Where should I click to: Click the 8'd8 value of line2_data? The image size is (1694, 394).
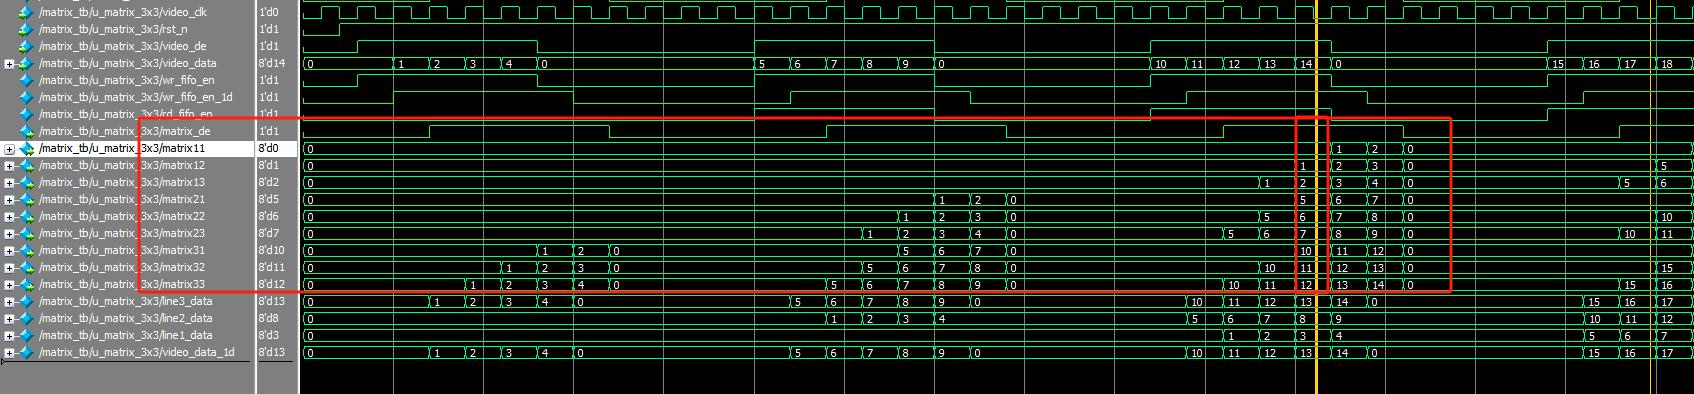pyautogui.click(x=269, y=318)
